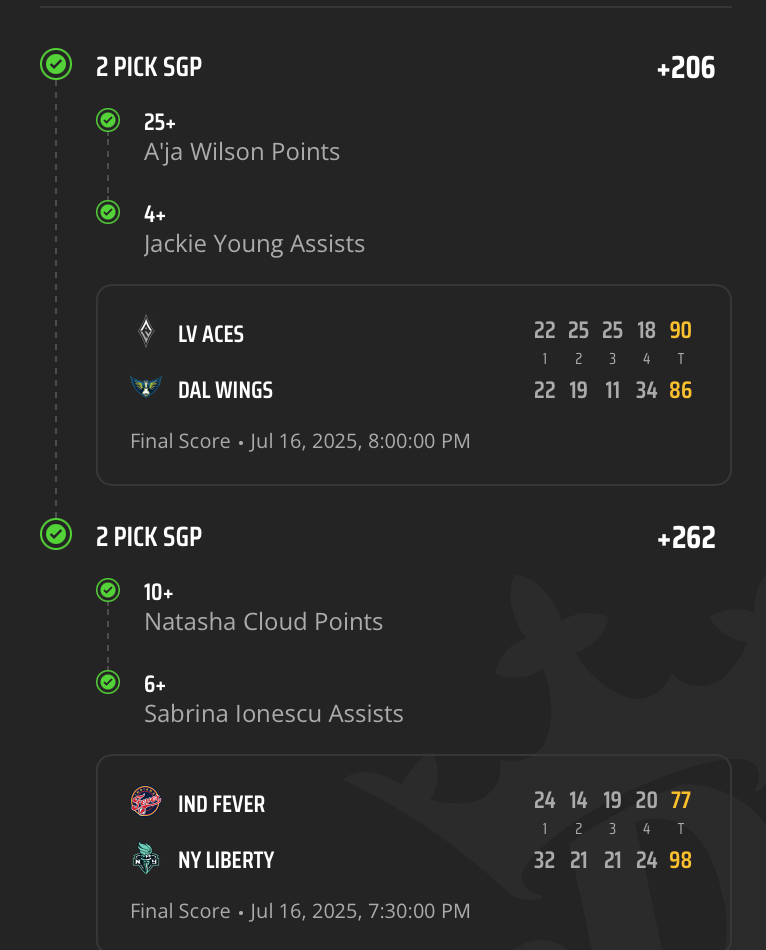Click the +262 odds value
This screenshot has height=950, width=766.
[x=686, y=538]
